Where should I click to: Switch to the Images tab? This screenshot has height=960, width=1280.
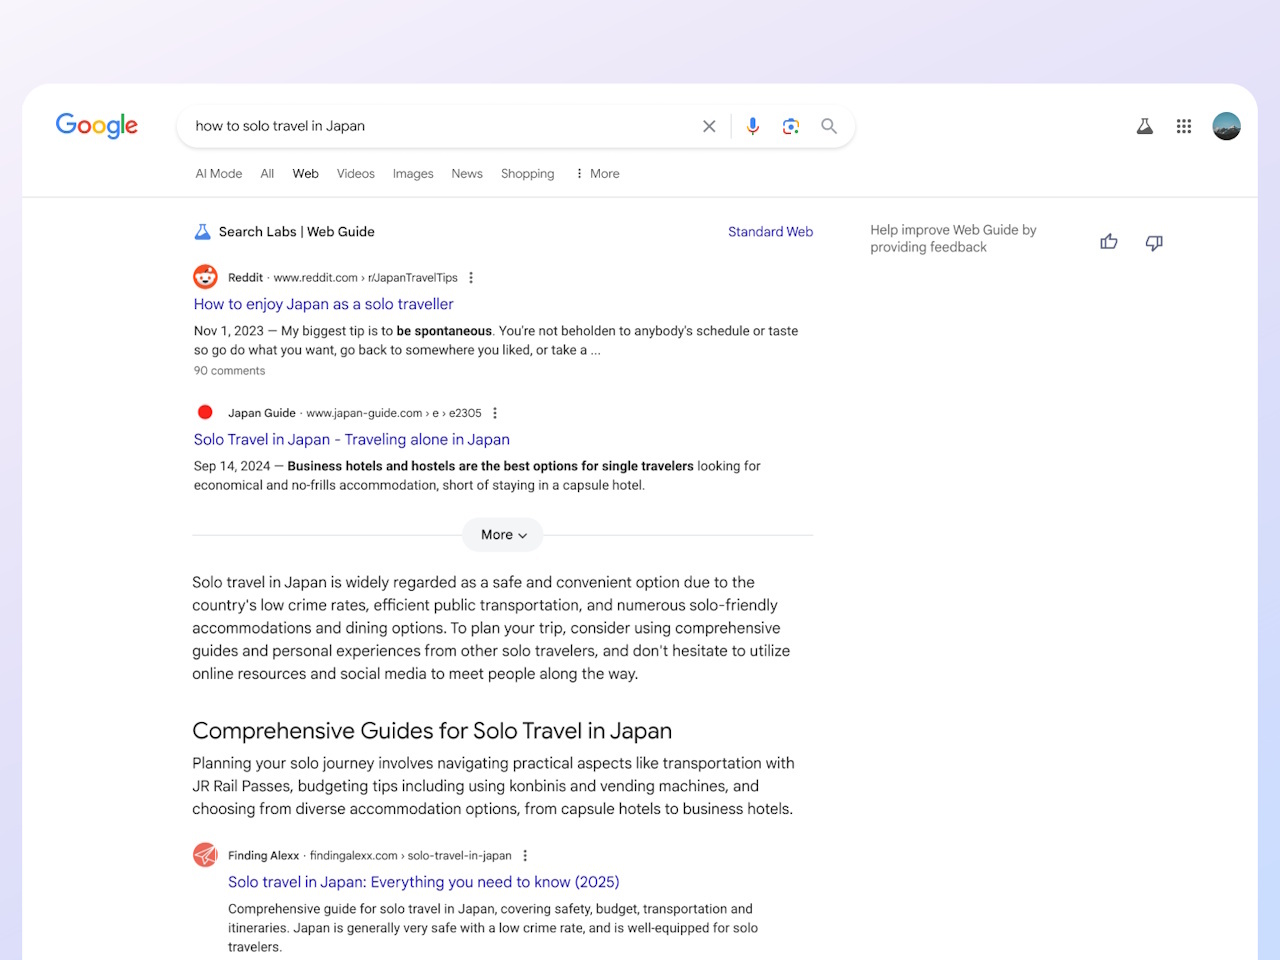pyautogui.click(x=413, y=174)
